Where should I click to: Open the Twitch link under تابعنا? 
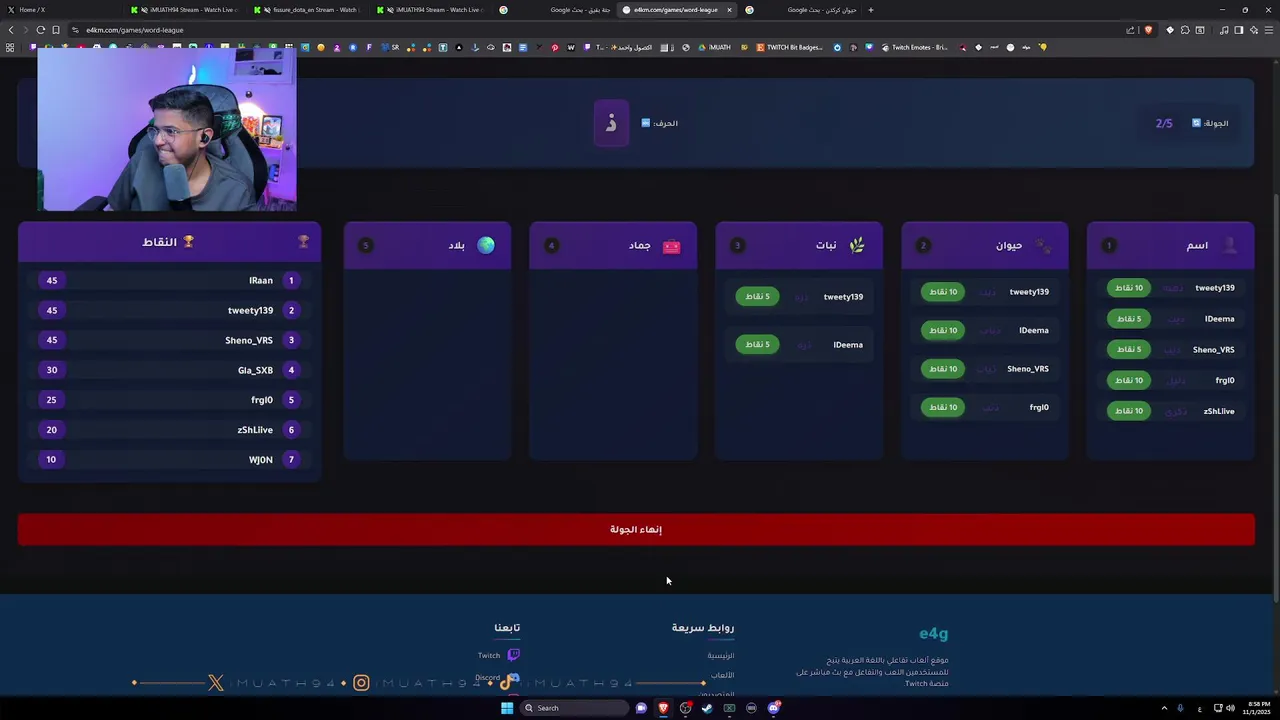click(x=498, y=655)
